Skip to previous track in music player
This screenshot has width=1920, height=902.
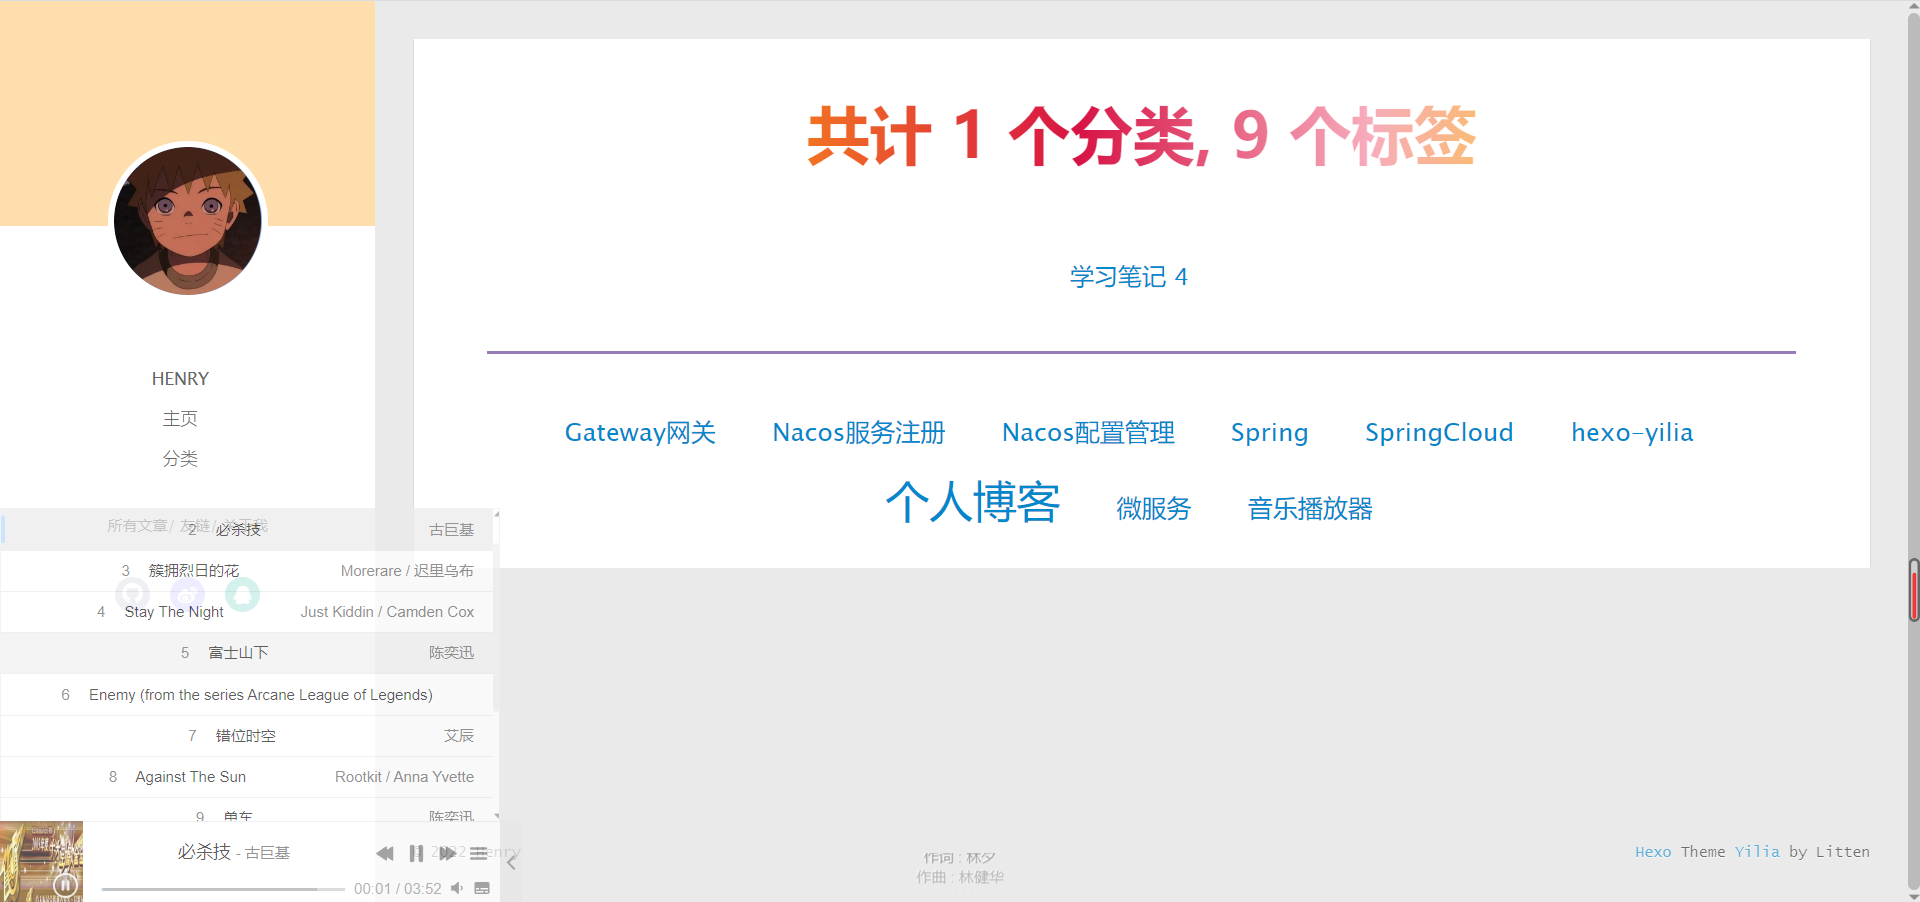click(x=385, y=853)
